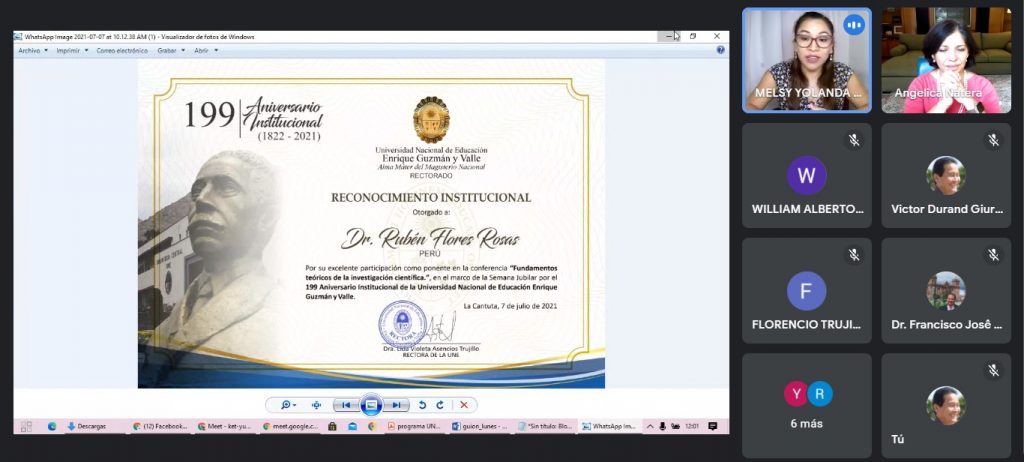Click the Tú self-view profile photo
This screenshot has width=1024, height=462.
[946, 405]
